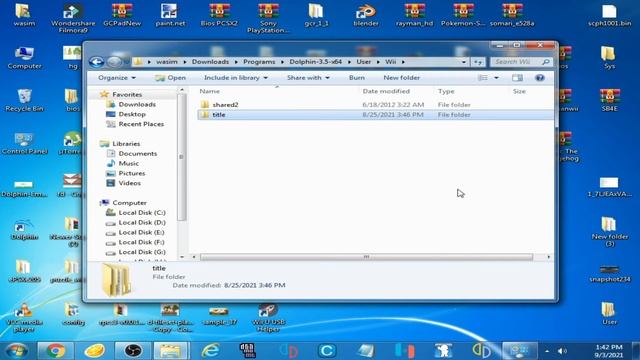Open the views dropdown arrow

(496, 78)
